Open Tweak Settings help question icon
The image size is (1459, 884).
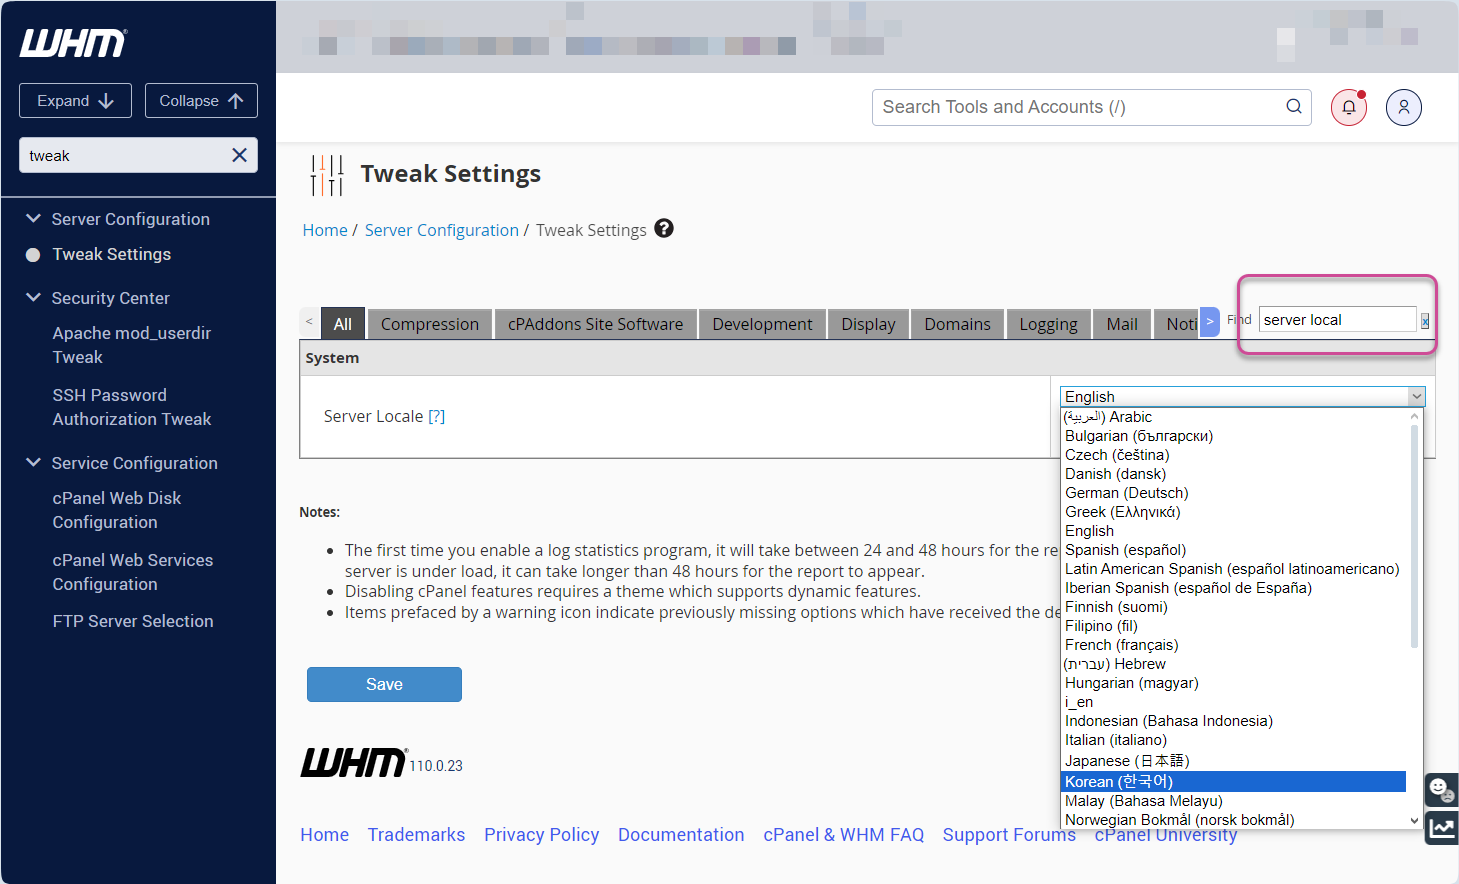(664, 229)
